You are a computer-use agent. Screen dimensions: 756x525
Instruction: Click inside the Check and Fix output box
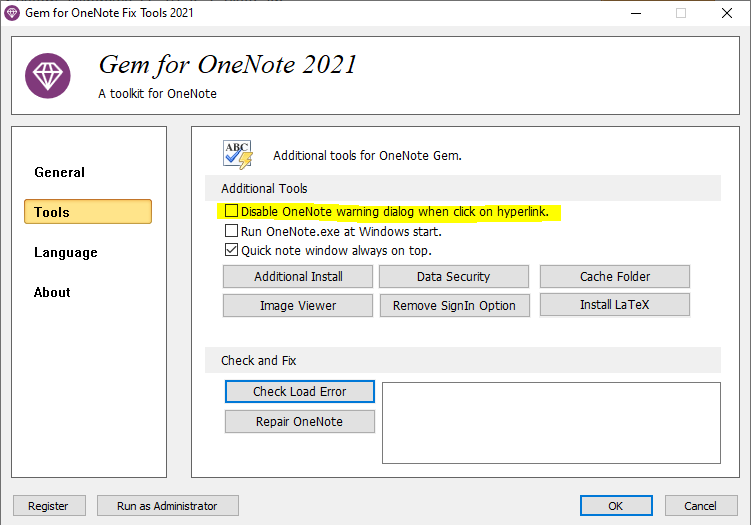[551, 423]
